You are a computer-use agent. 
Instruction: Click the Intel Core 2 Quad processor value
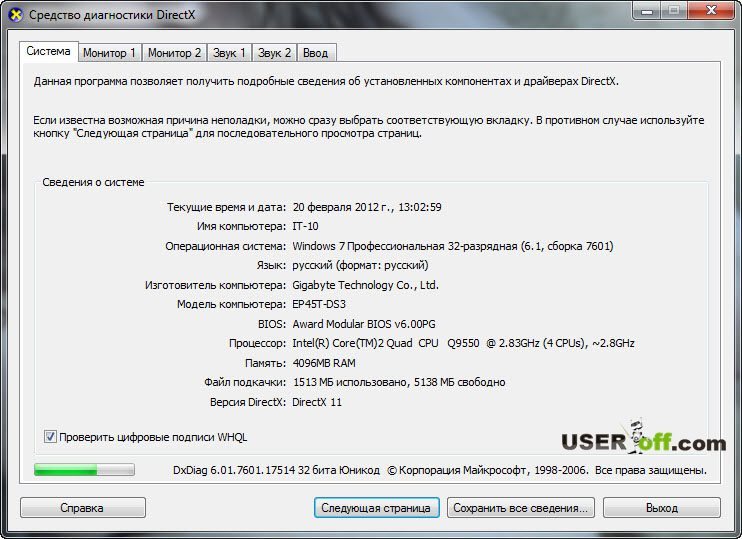[x=463, y=343]
